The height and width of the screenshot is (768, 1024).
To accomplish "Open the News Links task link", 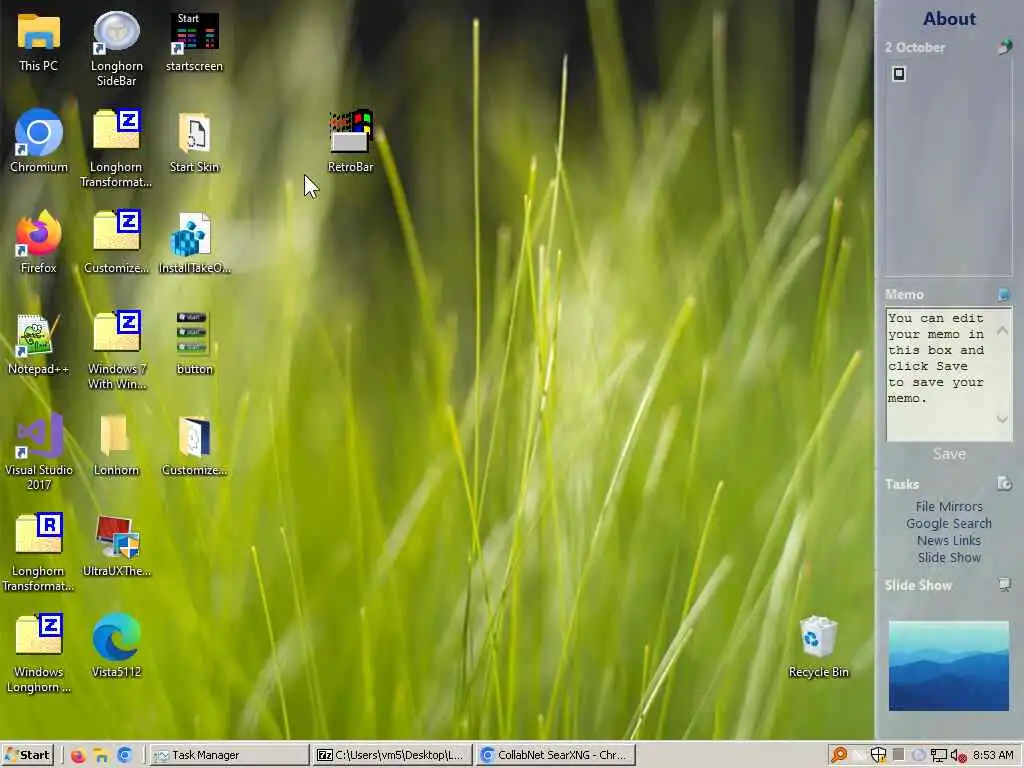I will click(x=949, y=541).
